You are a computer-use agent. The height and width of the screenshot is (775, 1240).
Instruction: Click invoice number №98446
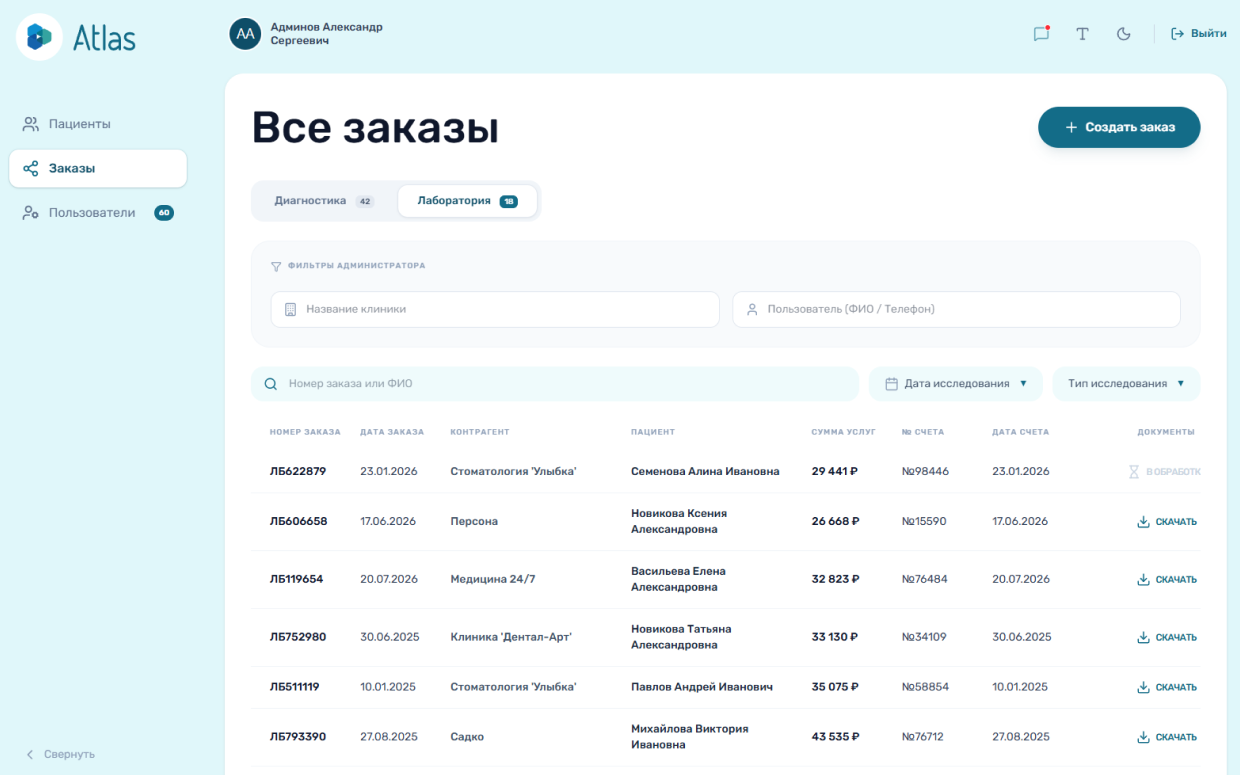click(x=925, y=471)
